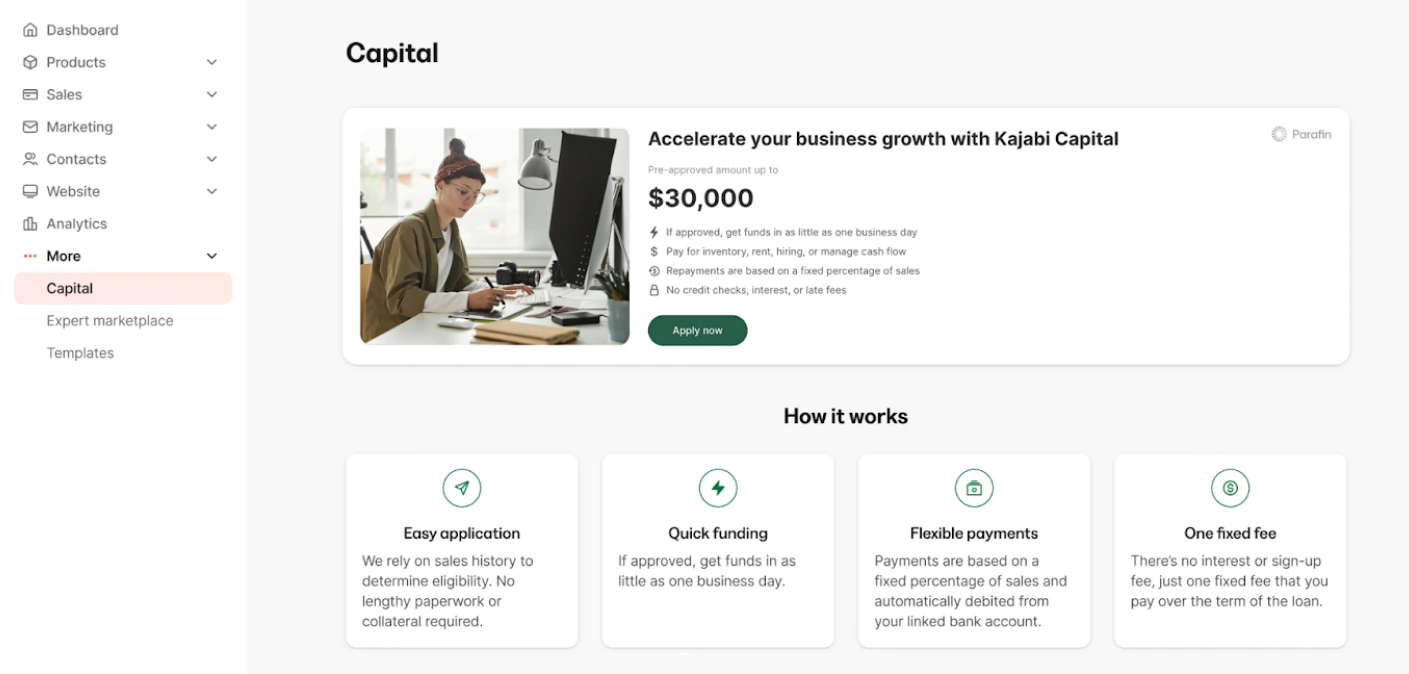Click the More ellipsis icon
This screenshot has height=674, width=1409.
[28, 255]
